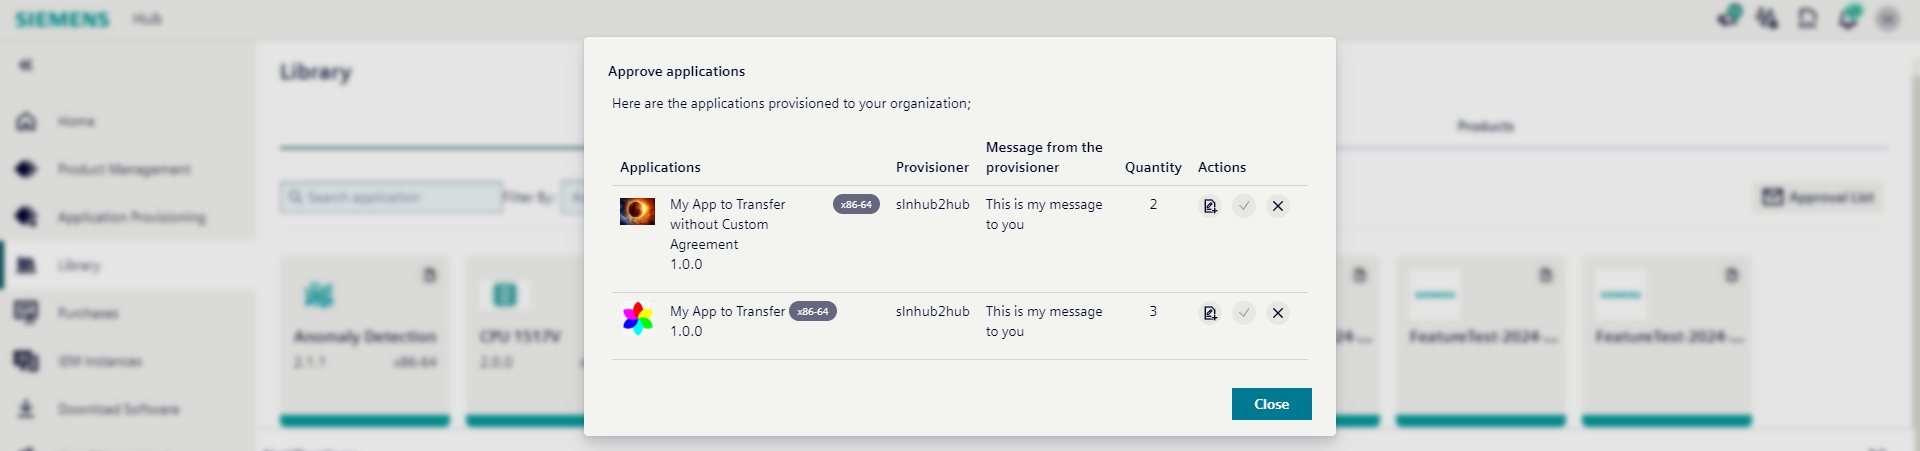Viewport: 1920px width, 451px height.
Task: Click the colorful flower app thumbnail
Action: coord(637,319)
